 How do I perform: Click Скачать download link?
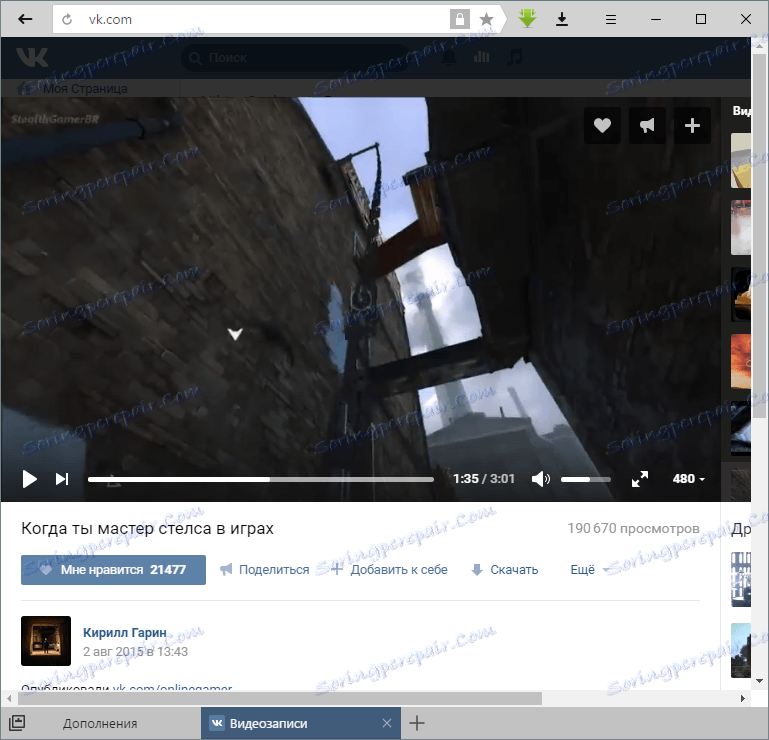(505, 570)
